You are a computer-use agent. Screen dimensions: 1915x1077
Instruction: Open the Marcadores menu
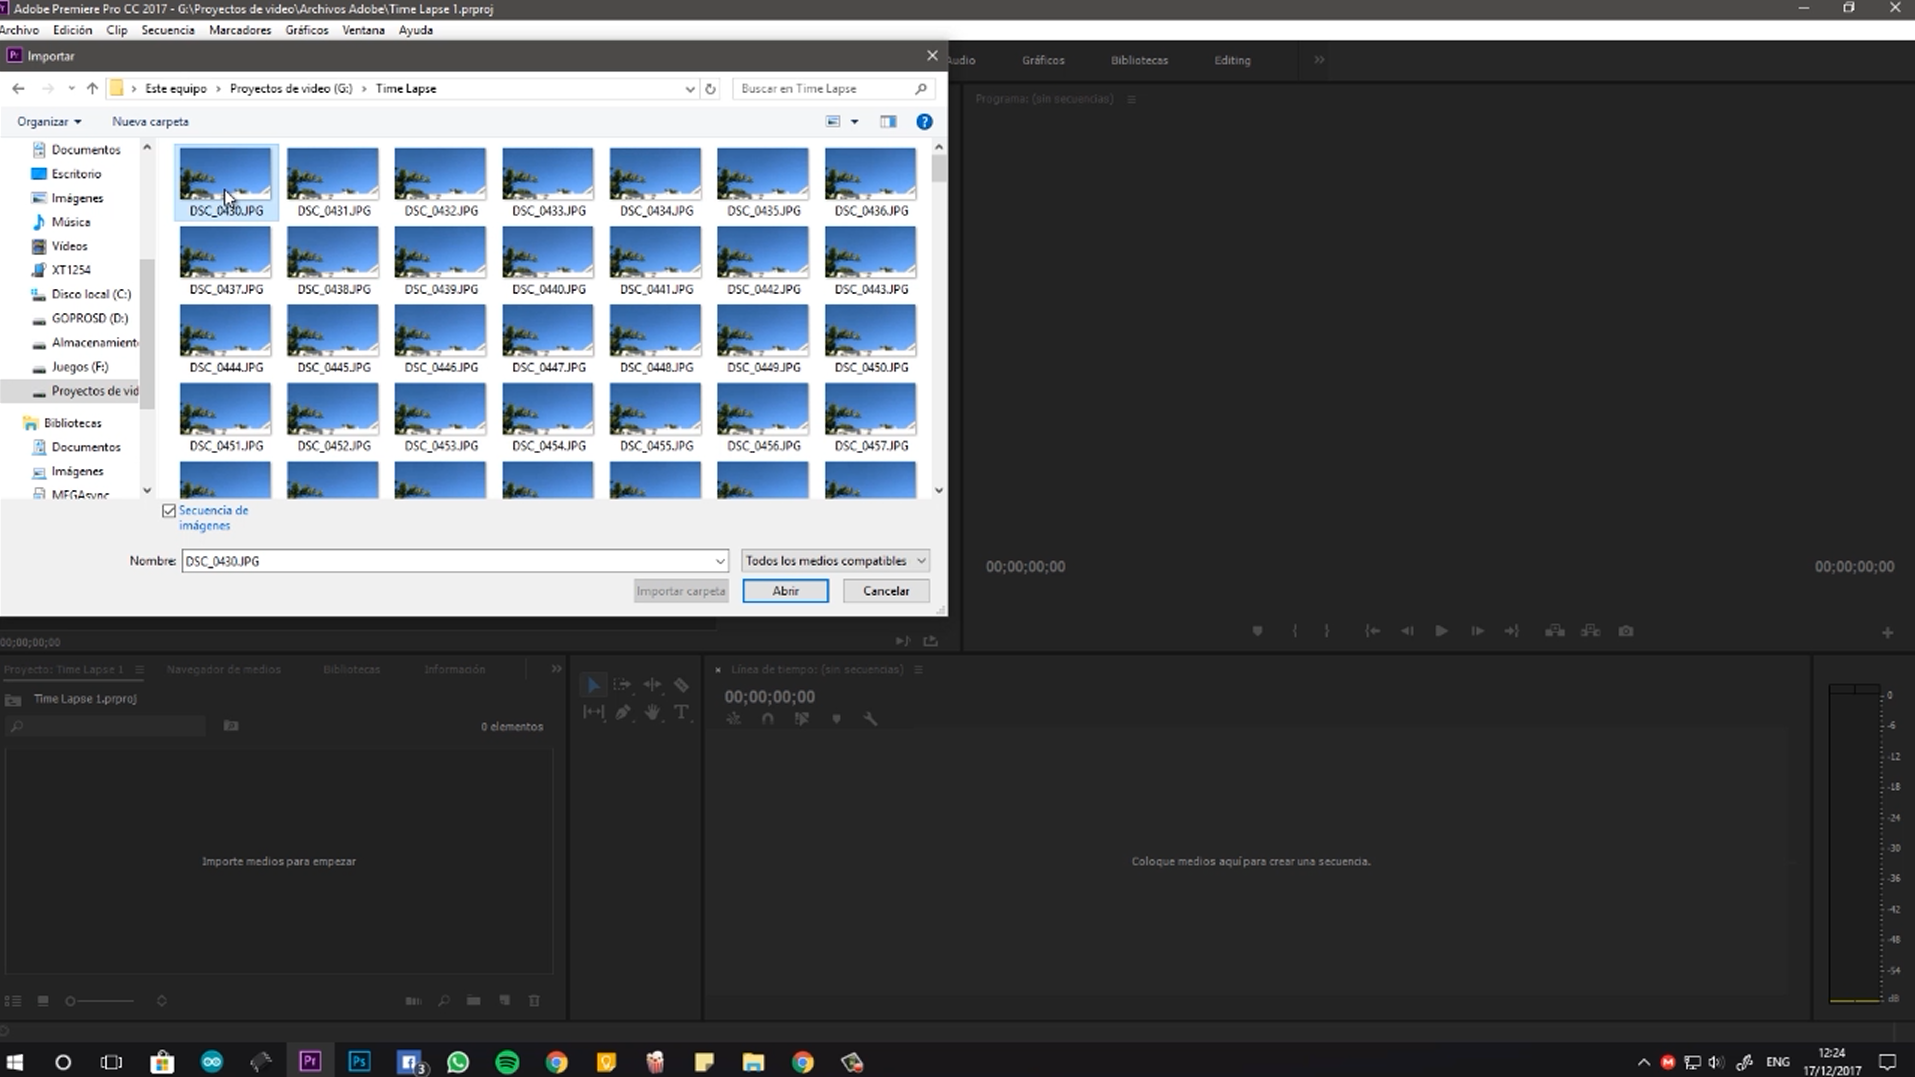[240, 30]
